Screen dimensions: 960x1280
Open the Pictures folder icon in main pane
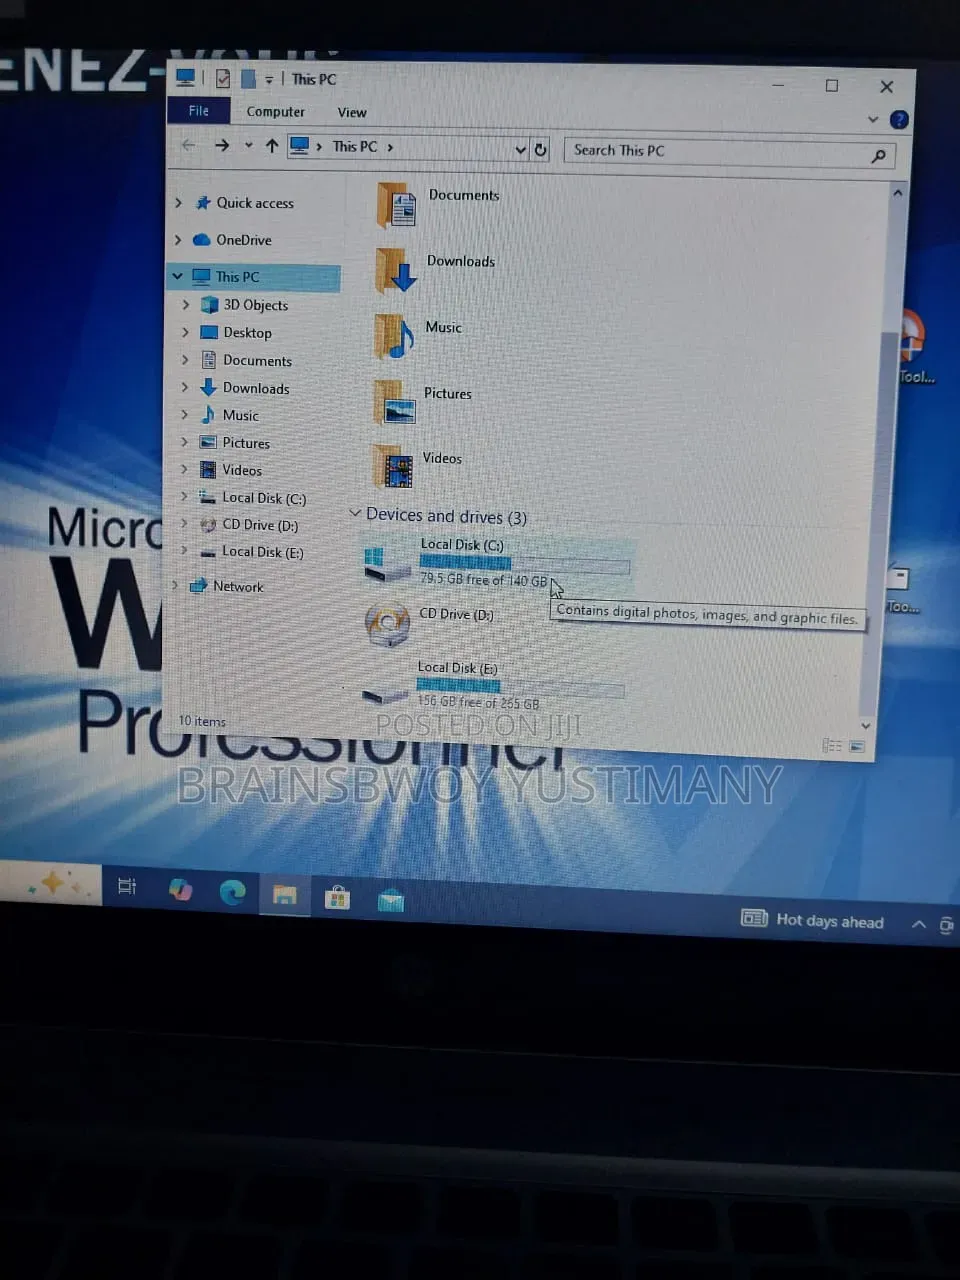point(394,402)
